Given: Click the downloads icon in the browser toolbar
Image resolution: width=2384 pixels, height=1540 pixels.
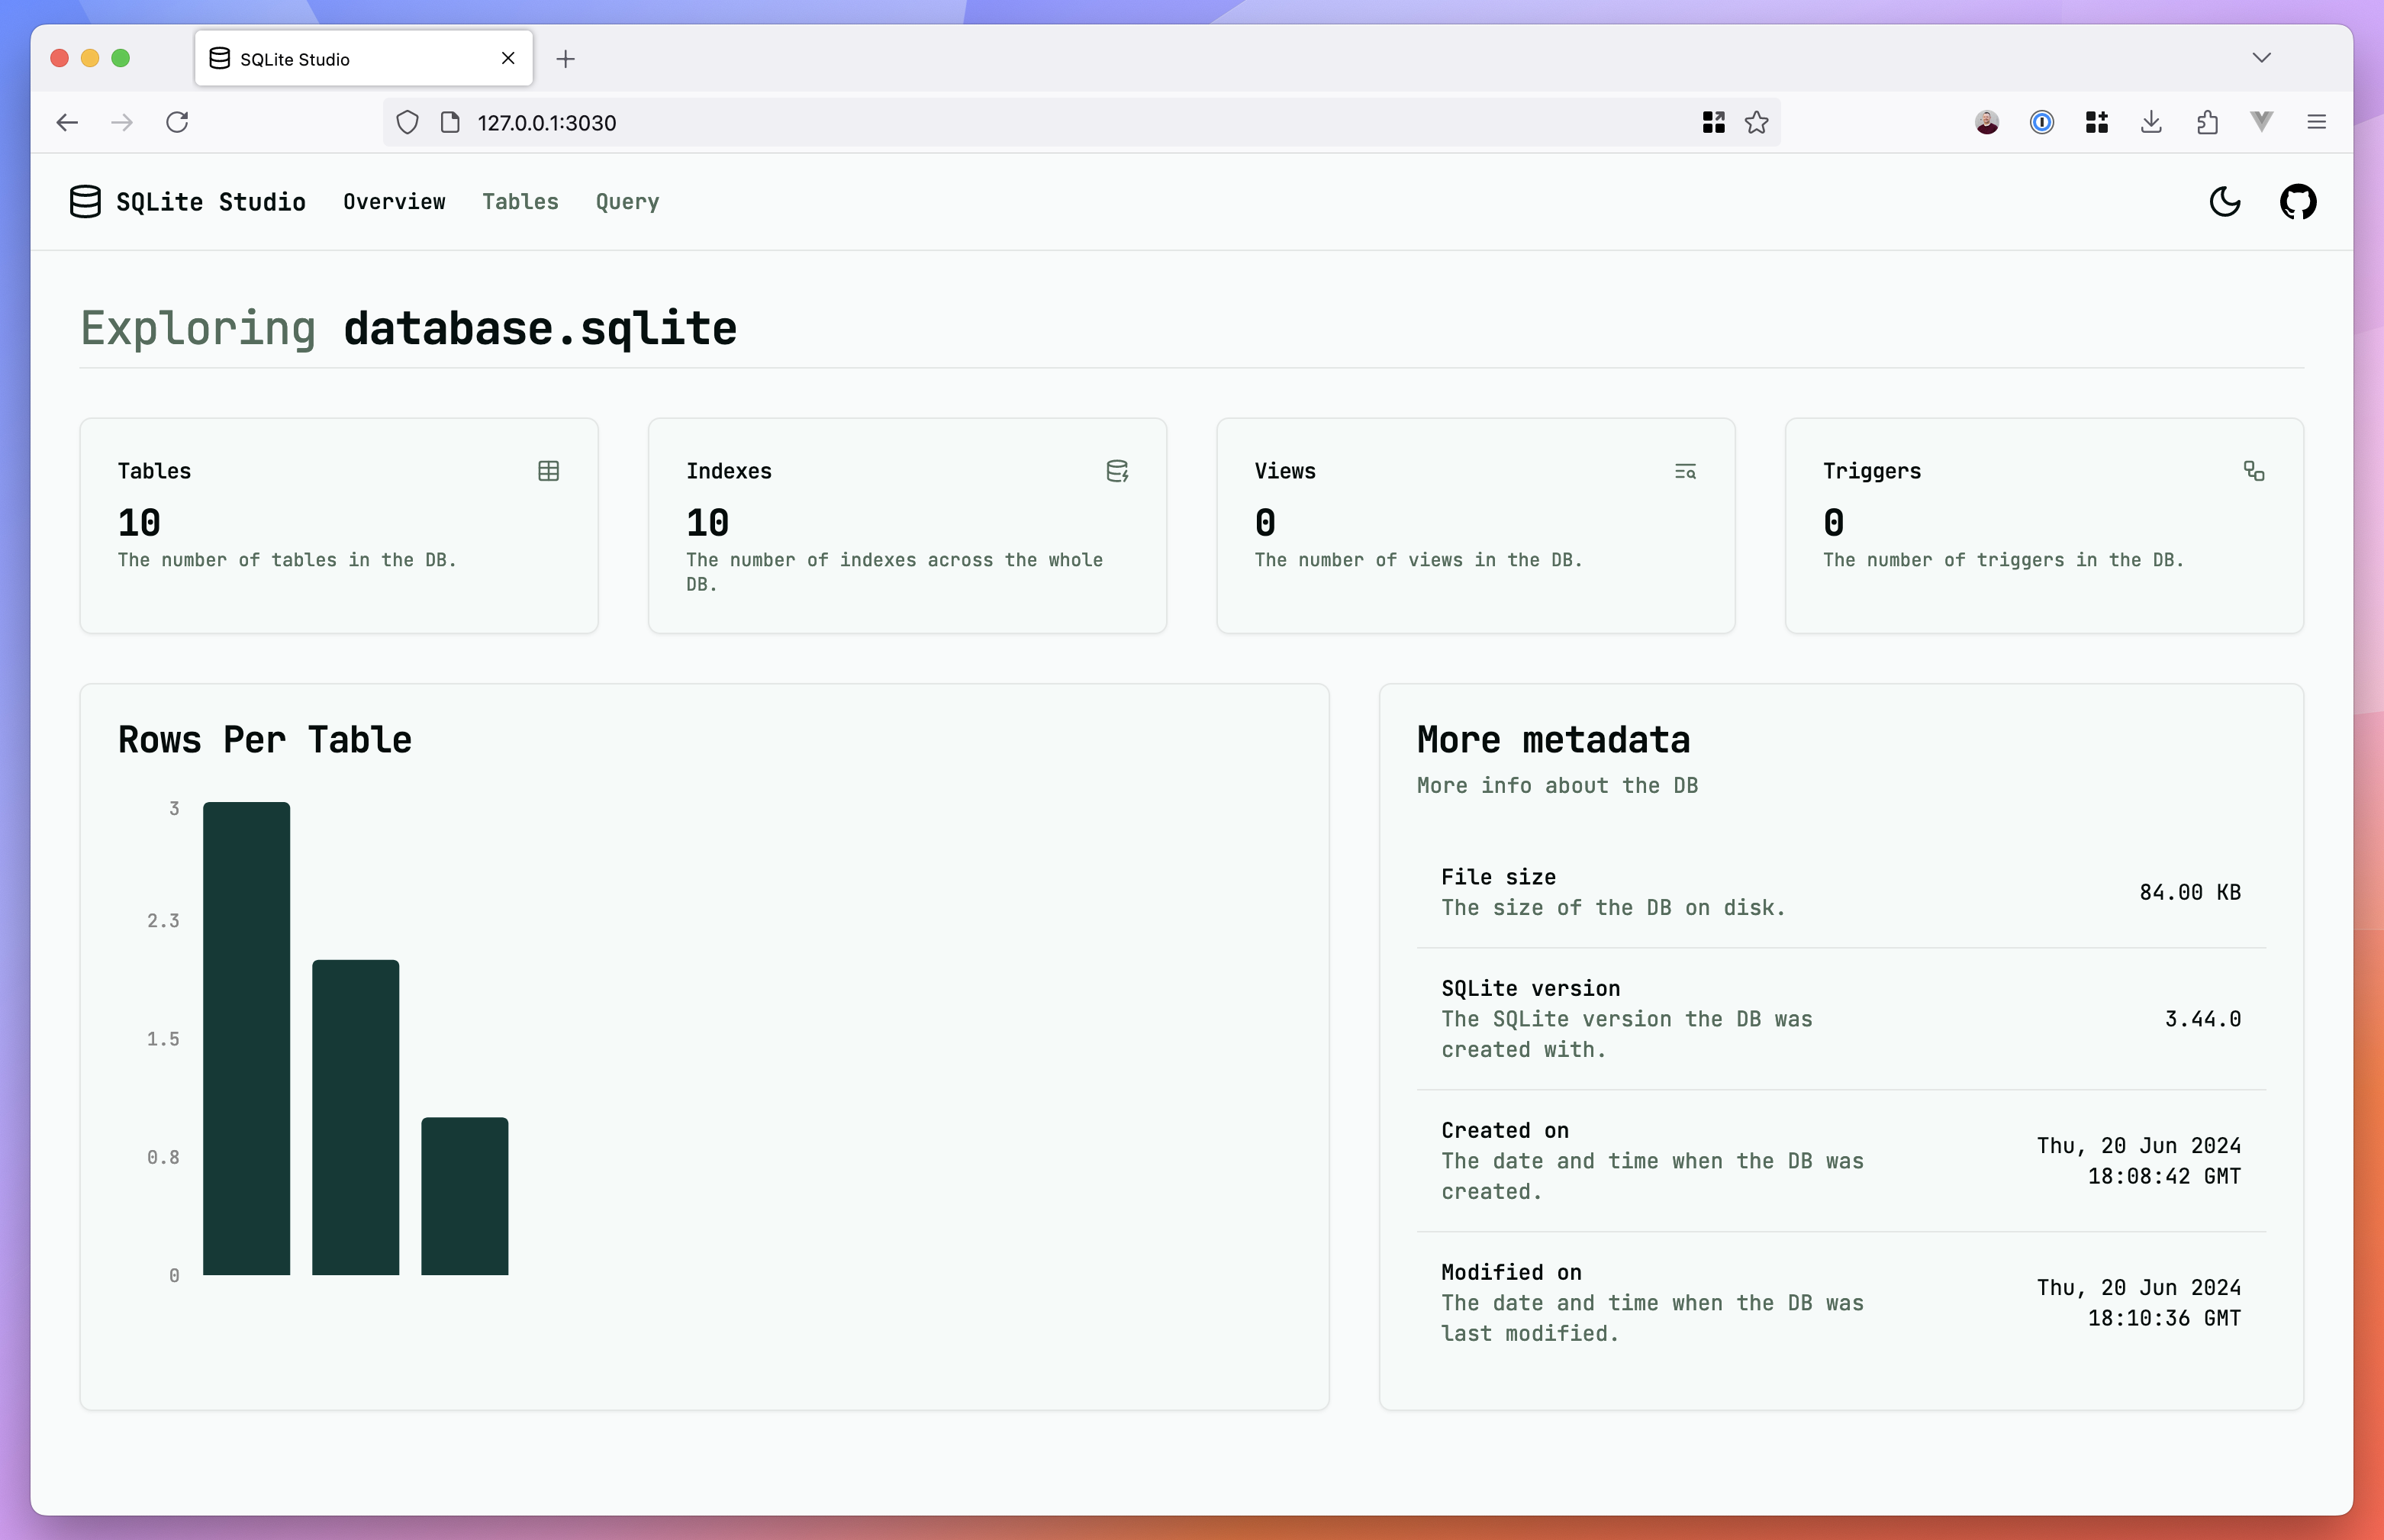Looking at the screenshot, I should (x=2151, y=122).
